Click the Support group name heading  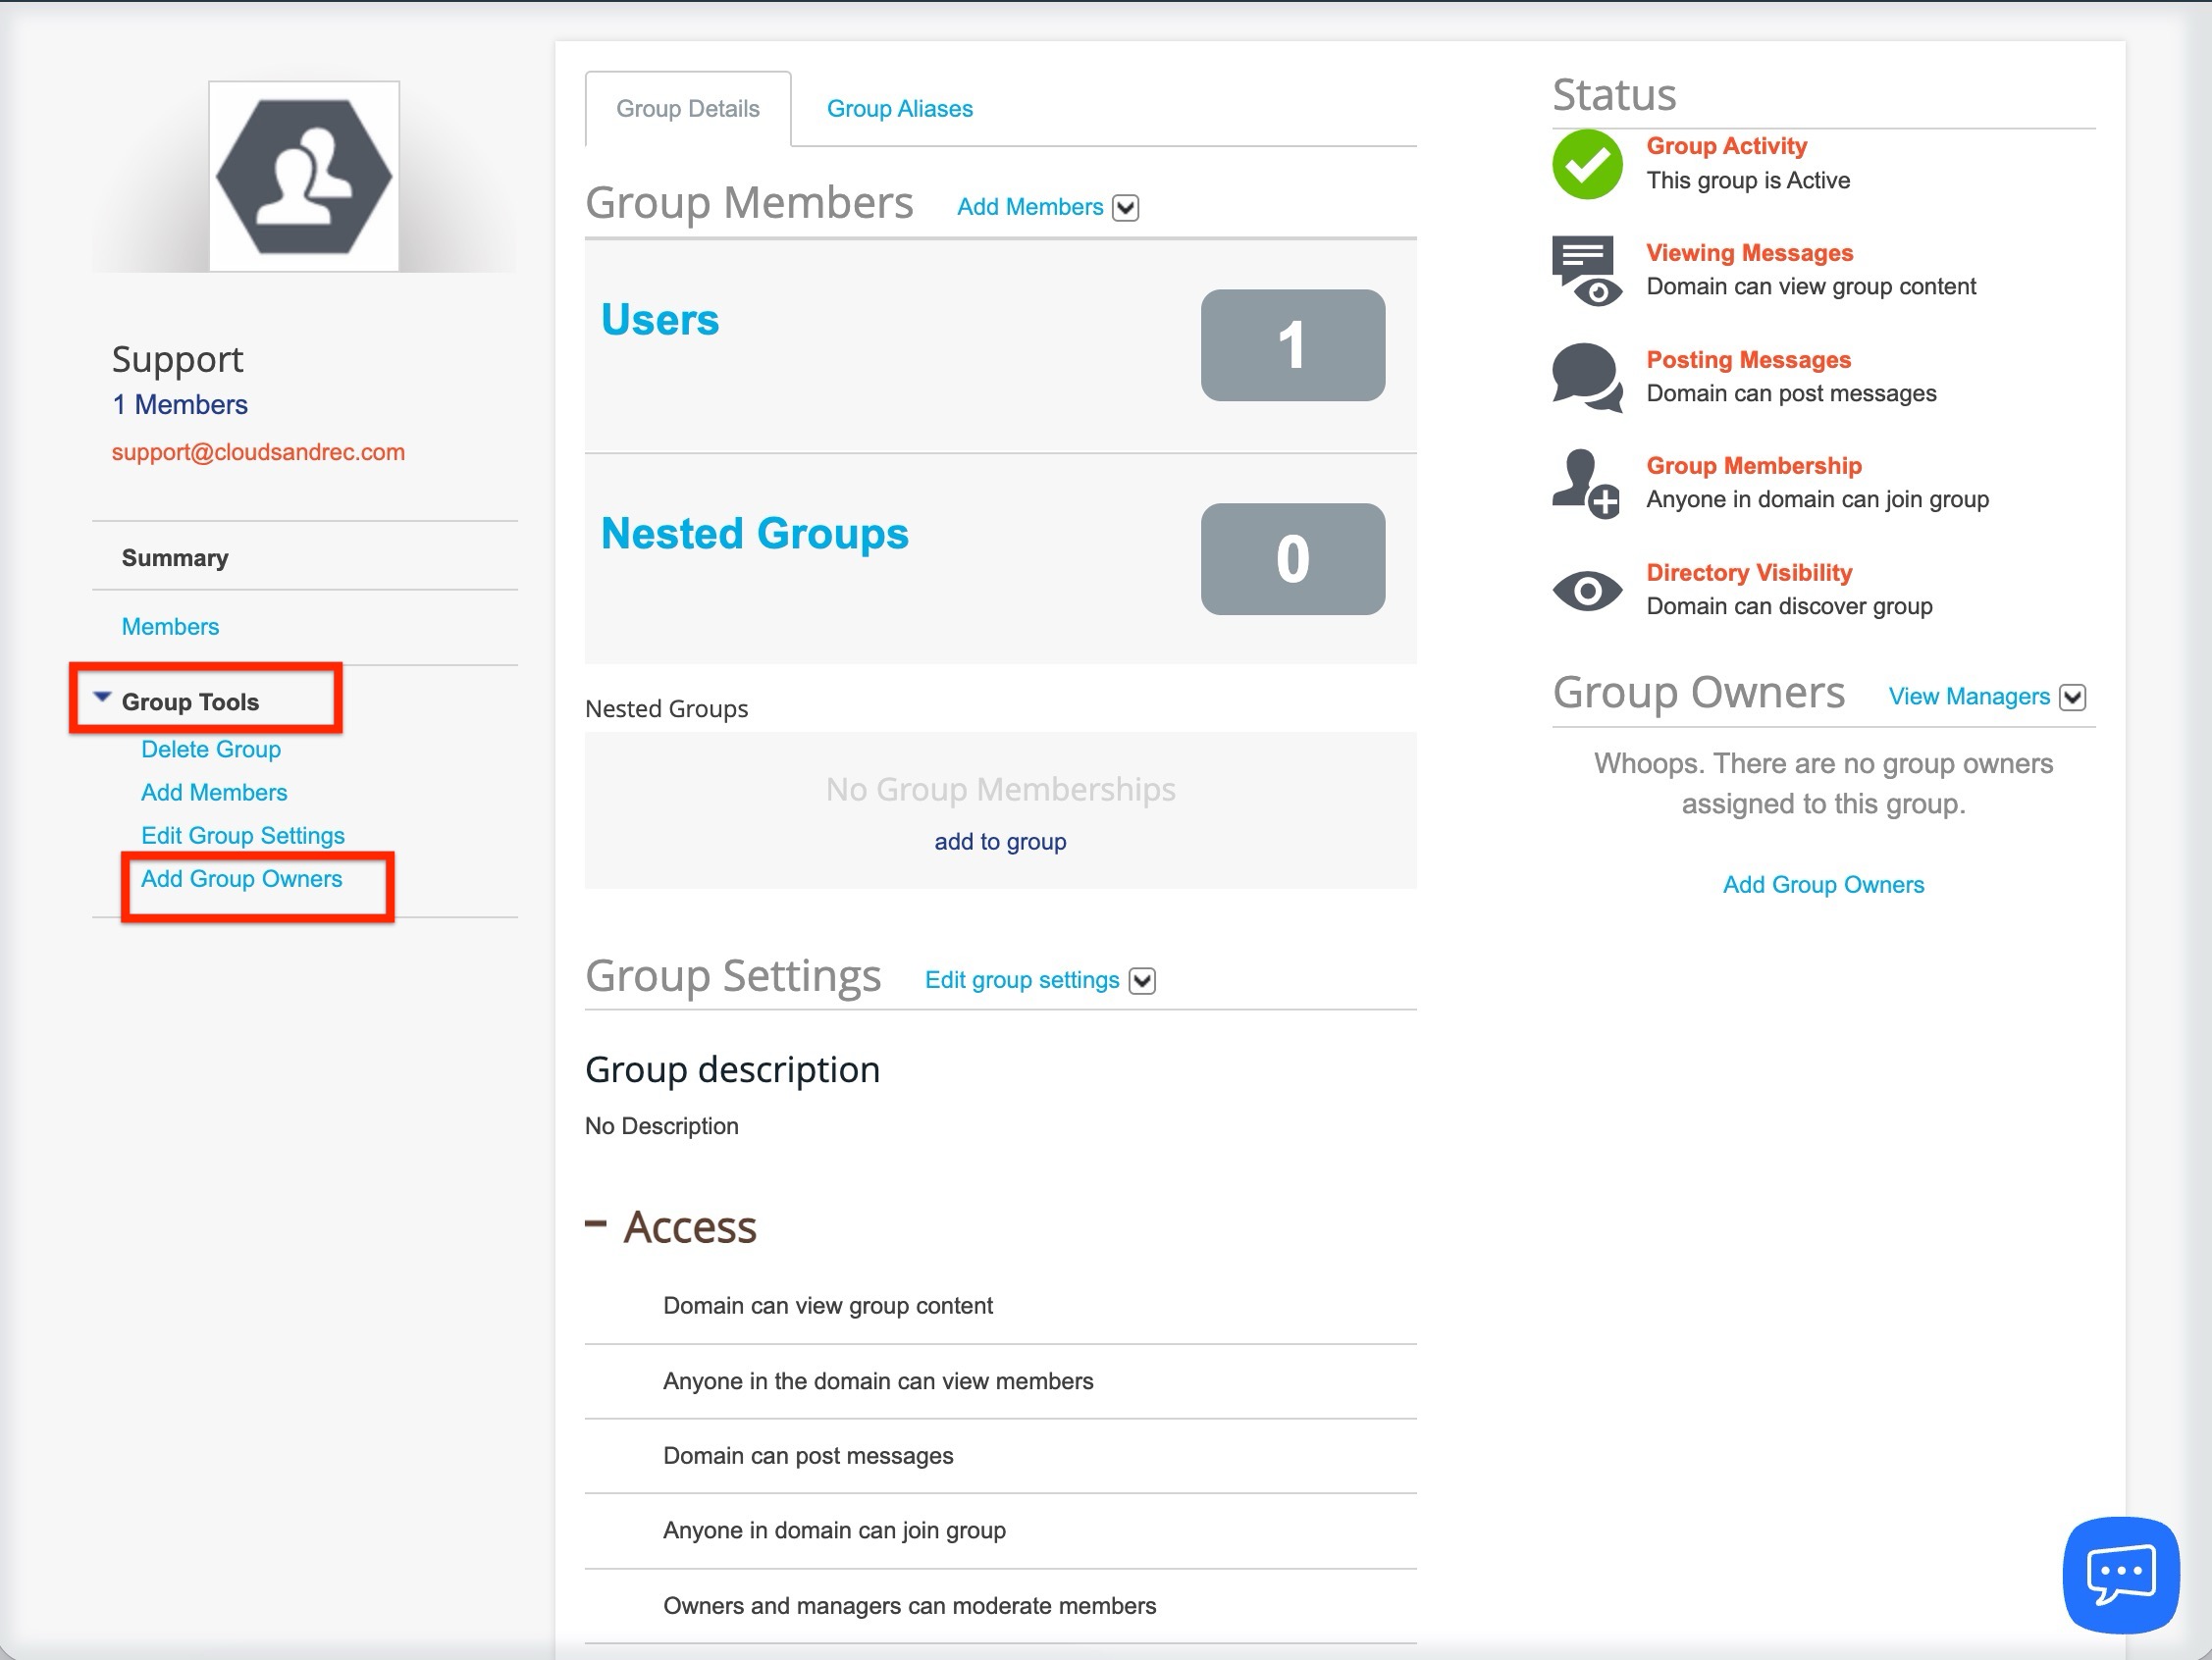(x=178, y=360)
